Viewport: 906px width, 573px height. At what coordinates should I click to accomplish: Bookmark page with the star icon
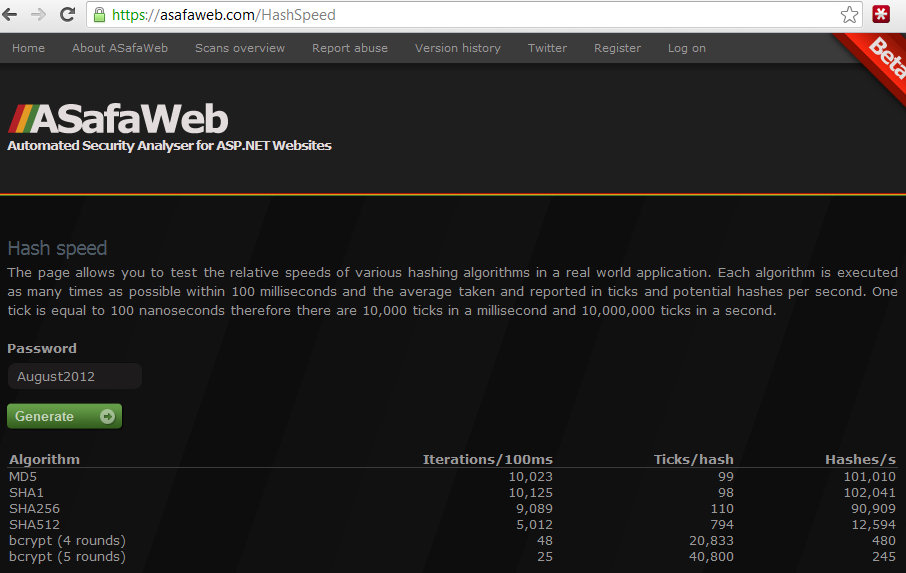849,15
